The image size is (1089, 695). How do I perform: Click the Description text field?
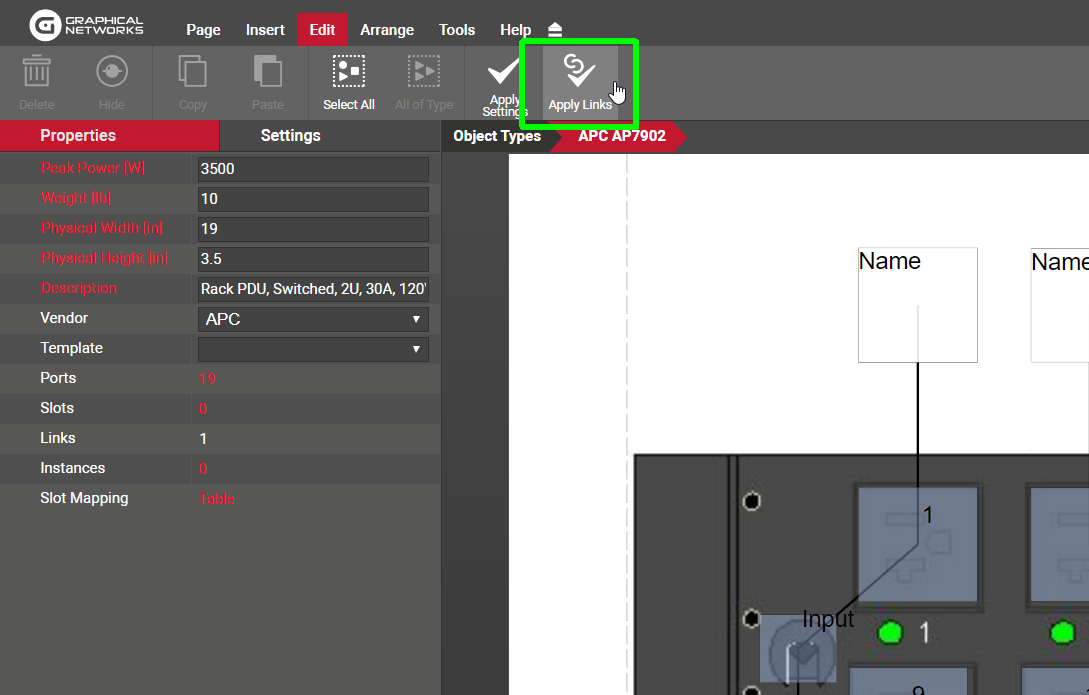pos(313,289)
